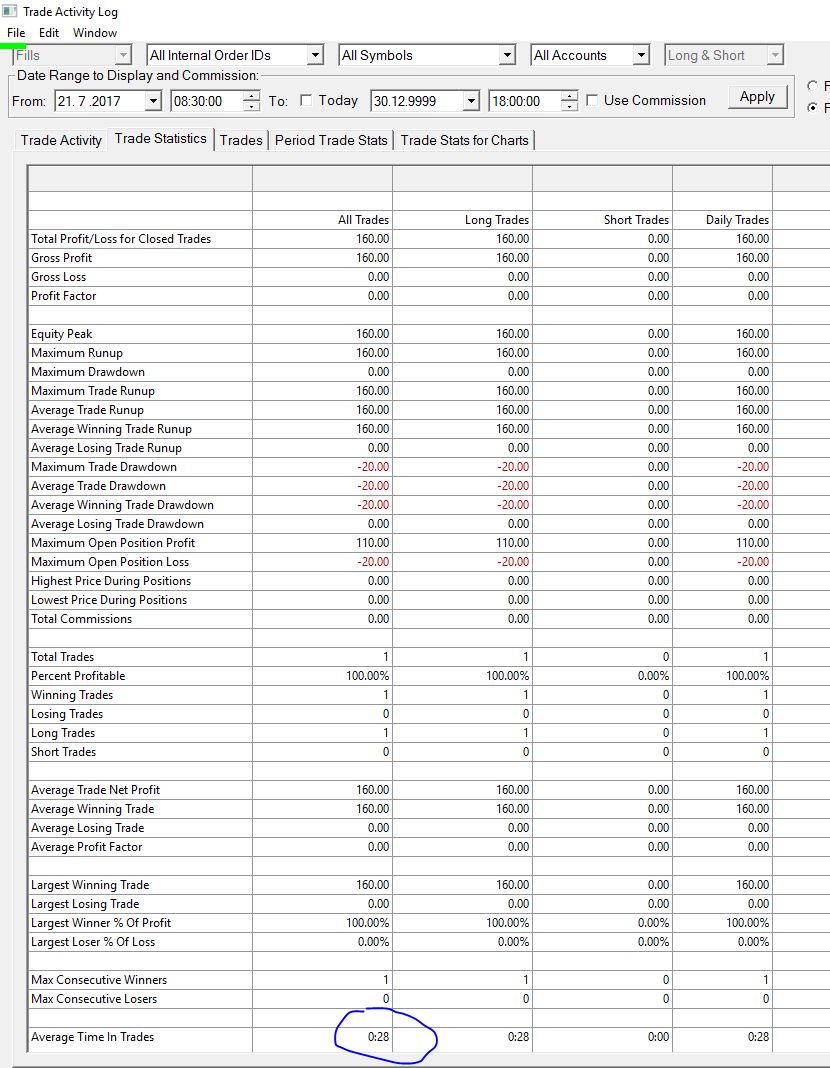Viewport: 830px width, 1068px height.
Task: Expand the Fills dropdown
Action: click(x=123, y=55)
